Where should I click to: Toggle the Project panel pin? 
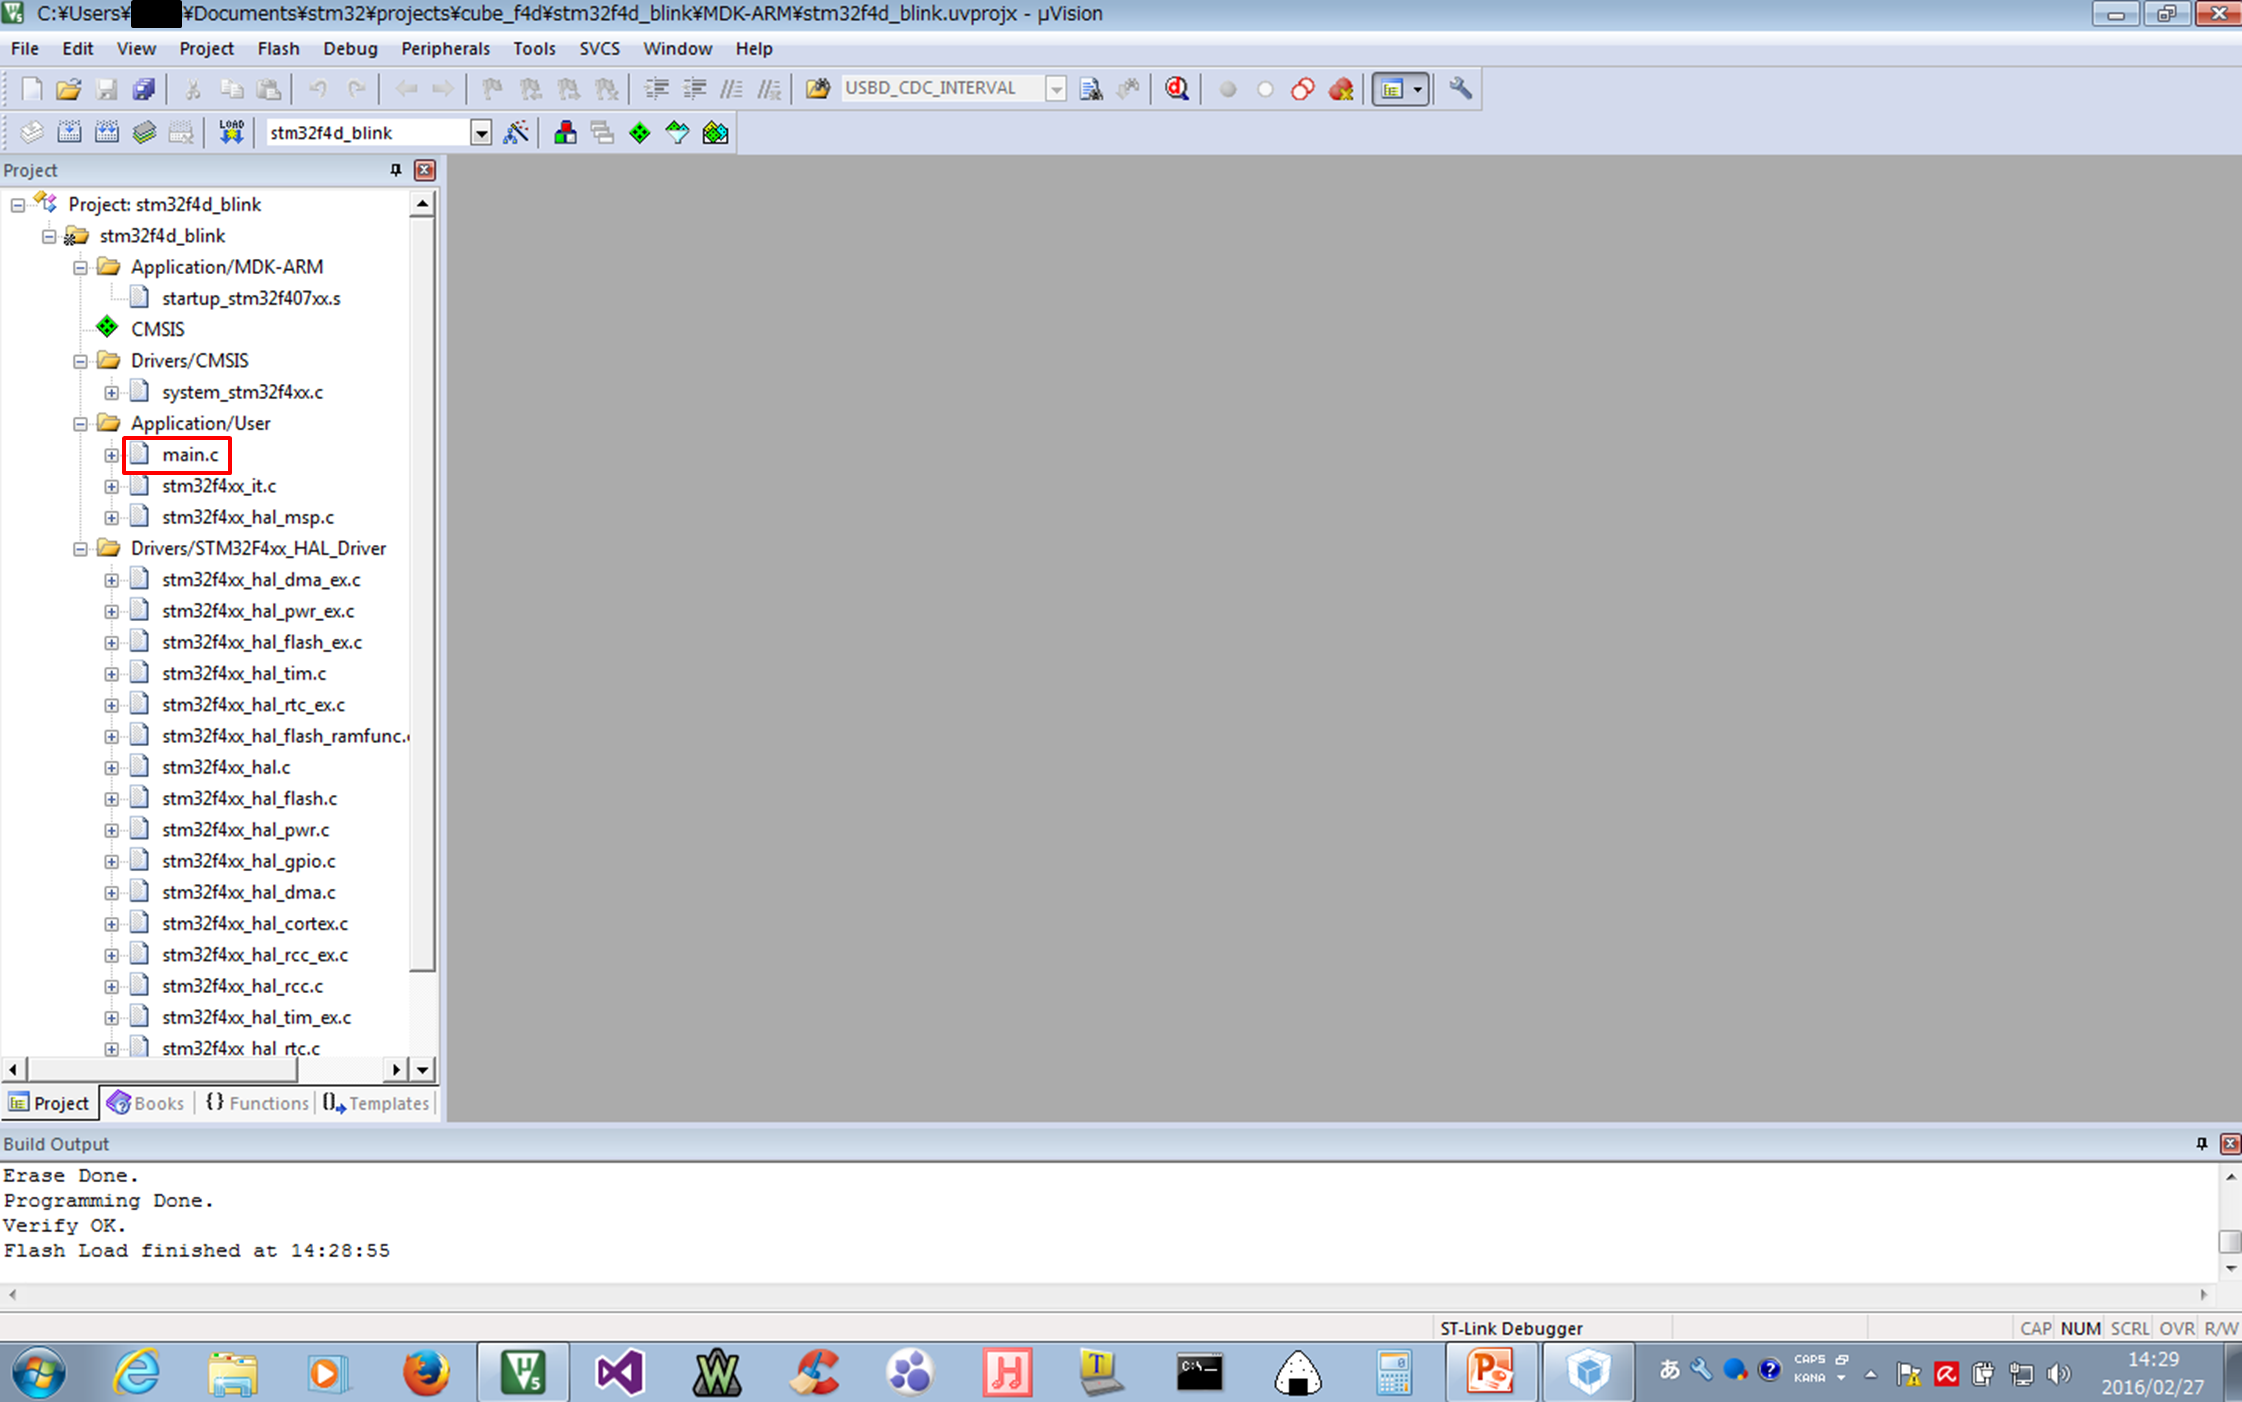395,170
